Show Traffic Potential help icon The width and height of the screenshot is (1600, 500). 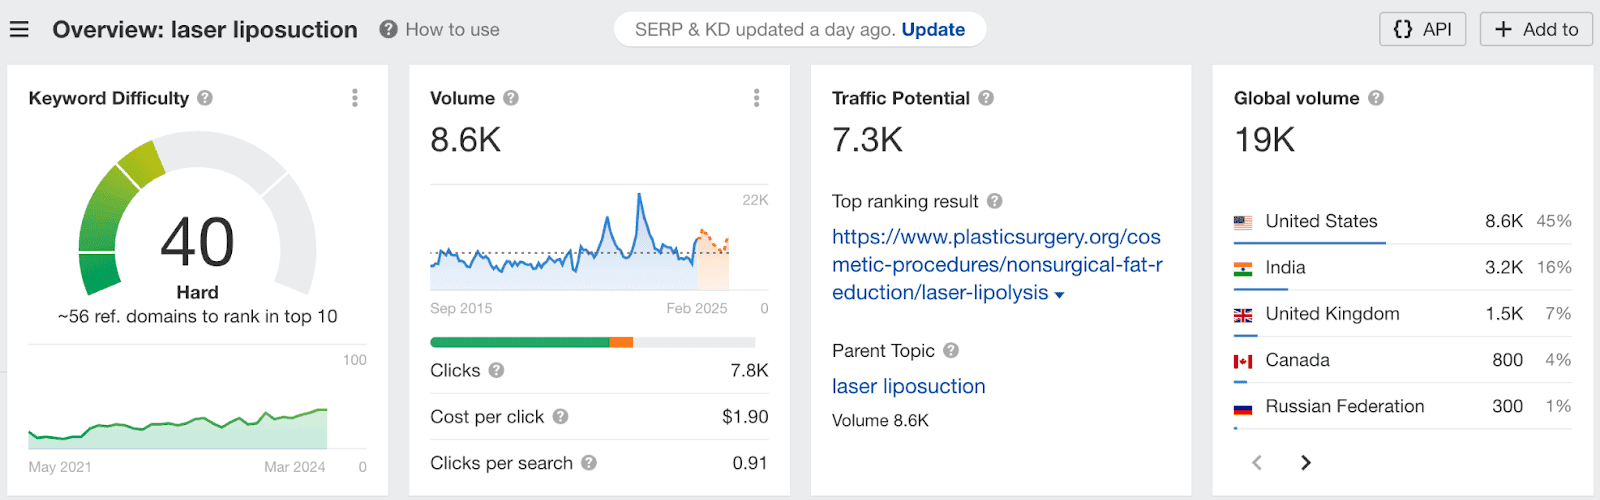pyautogui.click(x=986, y=98)
